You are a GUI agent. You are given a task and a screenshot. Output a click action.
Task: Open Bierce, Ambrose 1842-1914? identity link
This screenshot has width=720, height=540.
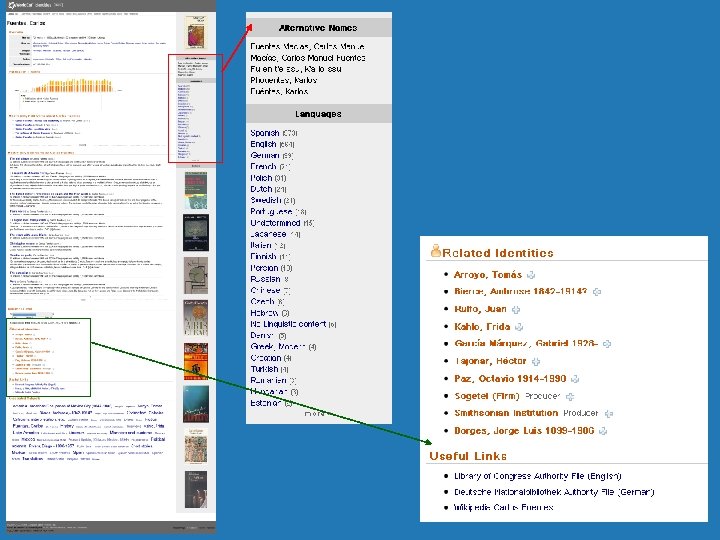[520, 291]
